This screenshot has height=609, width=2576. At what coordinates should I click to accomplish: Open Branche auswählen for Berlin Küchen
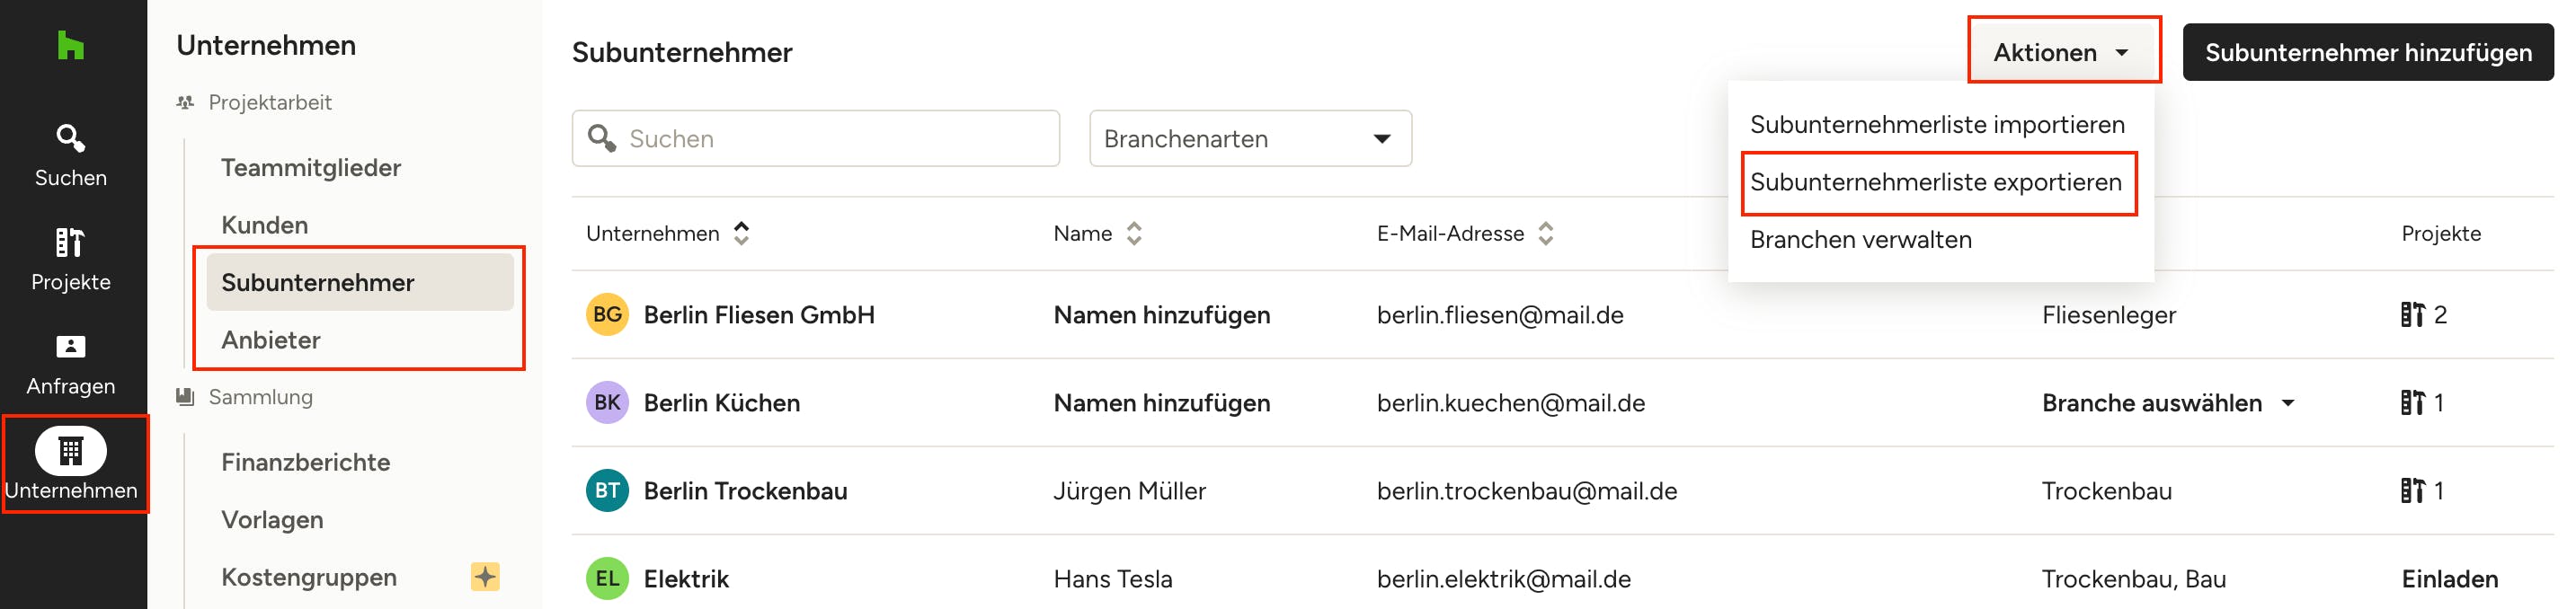click(2168, 403)
